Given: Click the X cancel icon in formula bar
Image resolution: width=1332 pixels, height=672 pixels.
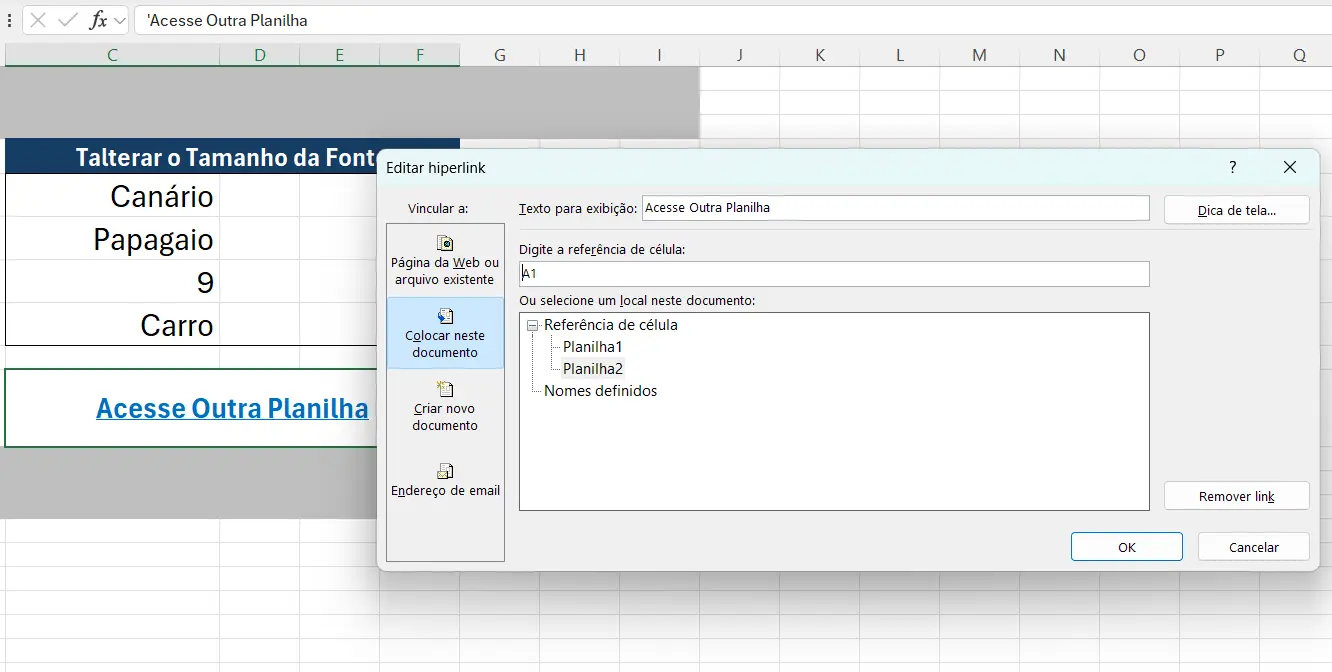Looking at the screenshot, I should click(x=40, y=19).
